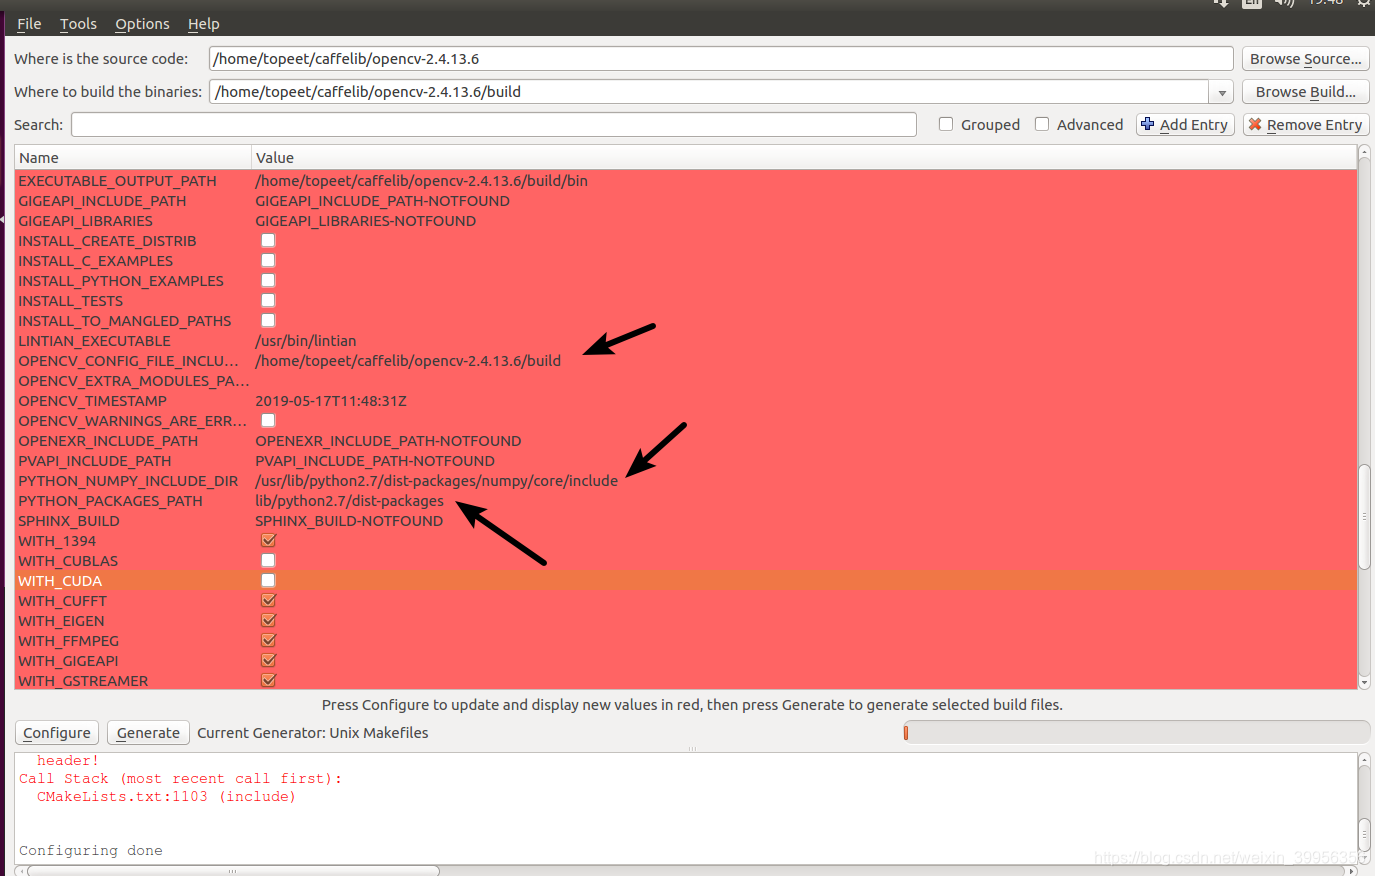Viewport: 1375px width, 876px height.
Task: Open the Options menu
Action: tap(142, 23)
